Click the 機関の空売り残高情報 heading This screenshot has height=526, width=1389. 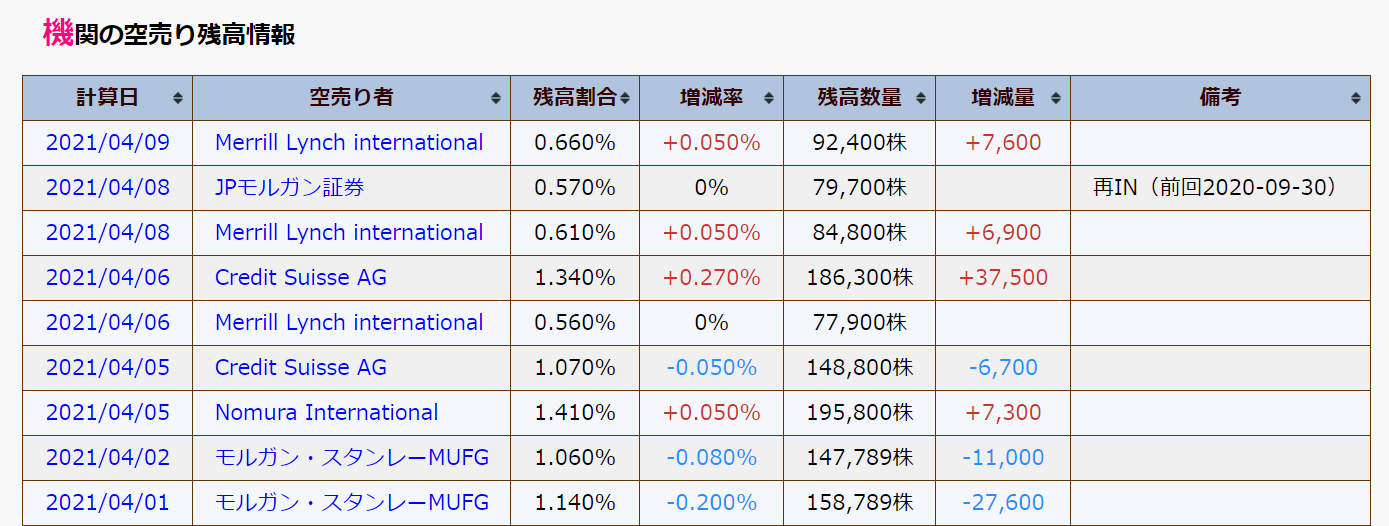168,33
